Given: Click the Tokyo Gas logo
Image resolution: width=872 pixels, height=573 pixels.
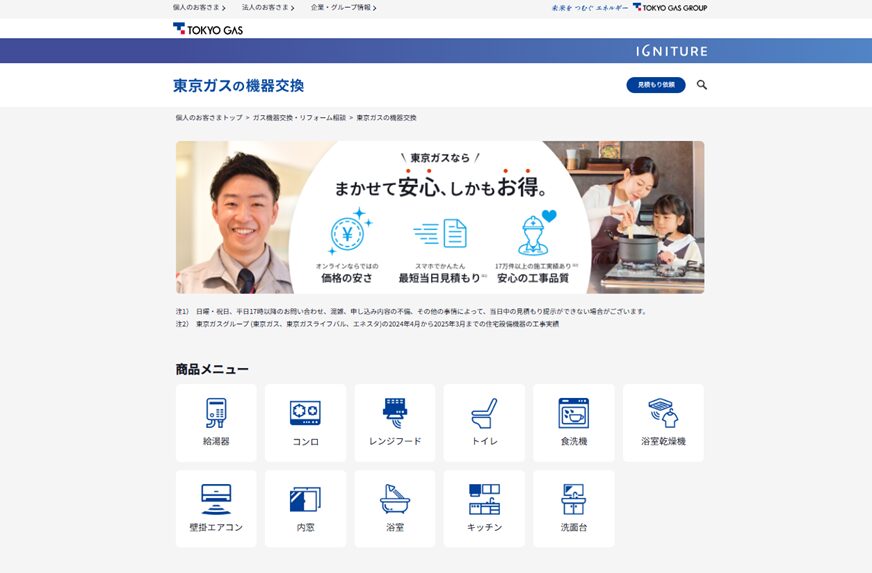Looking at the screenshot, I should [x=208, y=29].
